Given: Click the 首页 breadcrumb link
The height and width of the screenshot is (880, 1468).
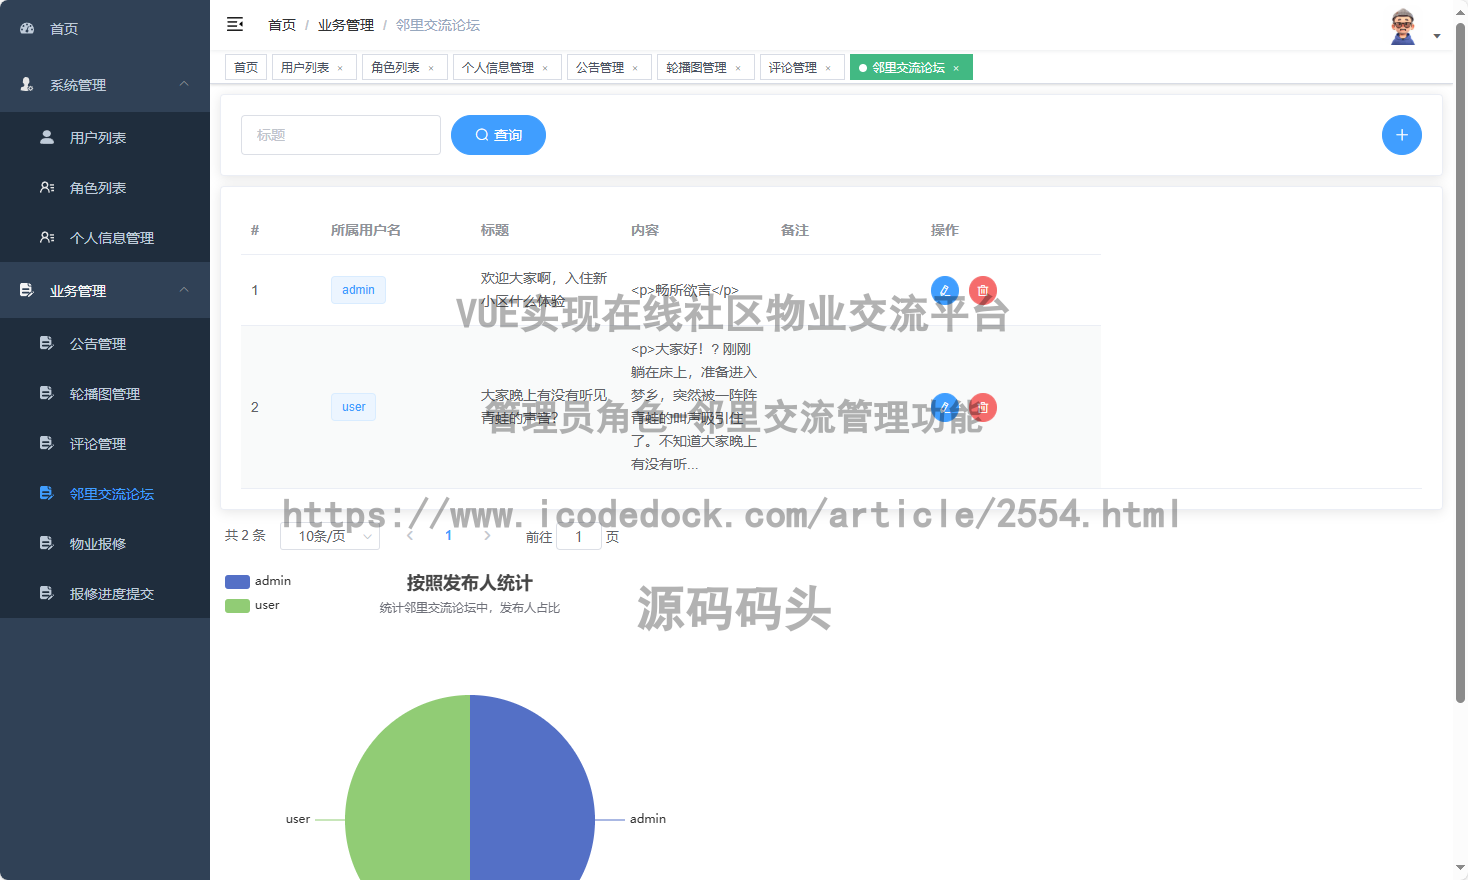Looking at the screenshot, I should tap(282, 25).
